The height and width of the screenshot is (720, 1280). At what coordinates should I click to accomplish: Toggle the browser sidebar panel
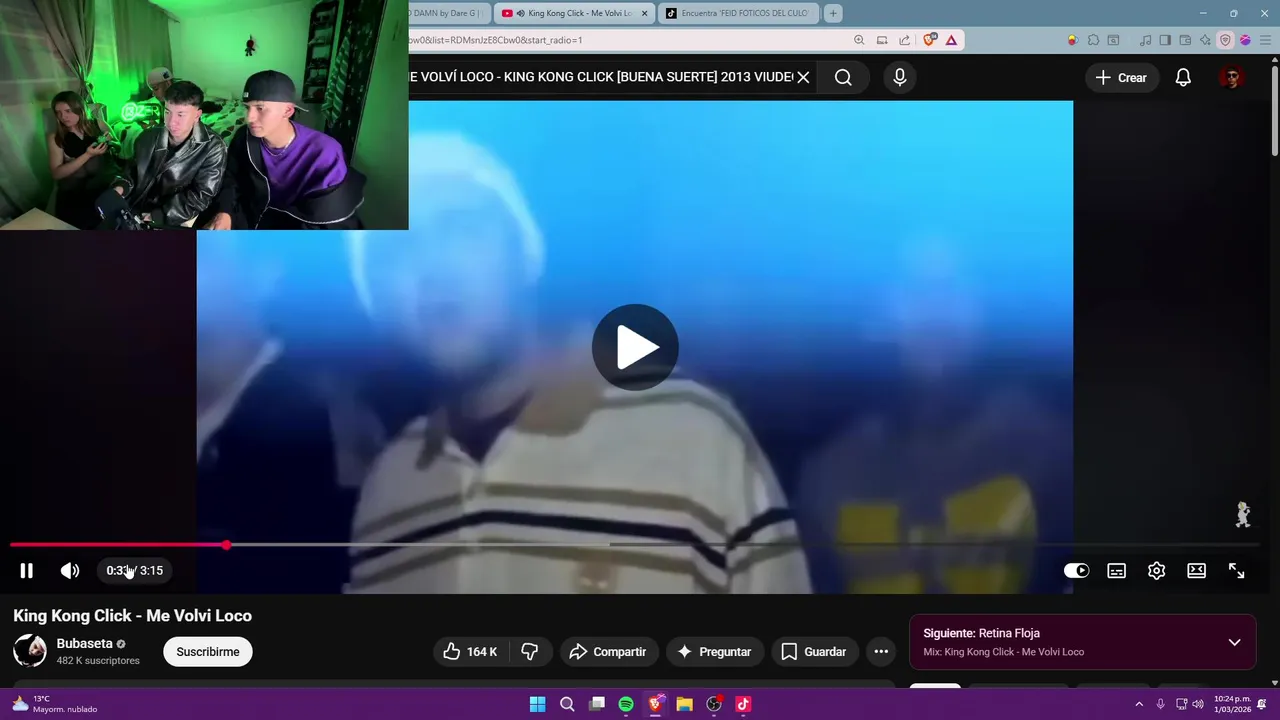(x=1165, y=40)
